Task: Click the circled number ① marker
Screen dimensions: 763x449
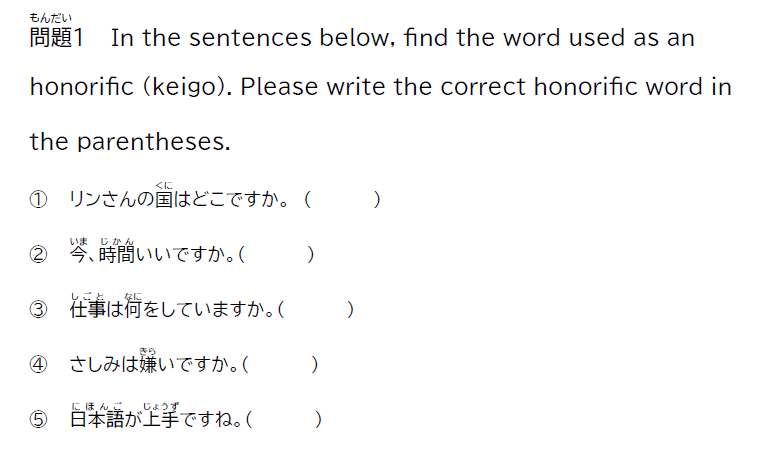Action: (x=38, y=199)
